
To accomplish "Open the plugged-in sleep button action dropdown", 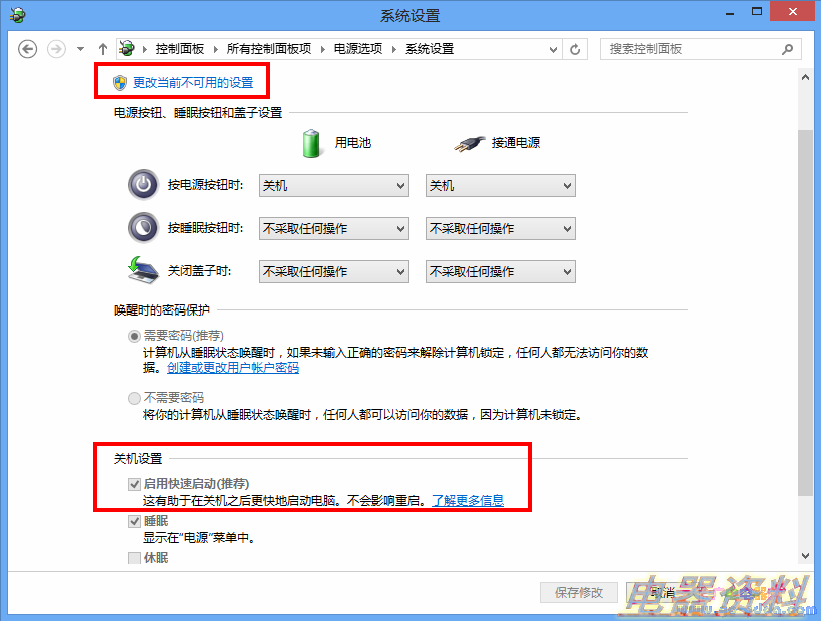I will (501, 228).
